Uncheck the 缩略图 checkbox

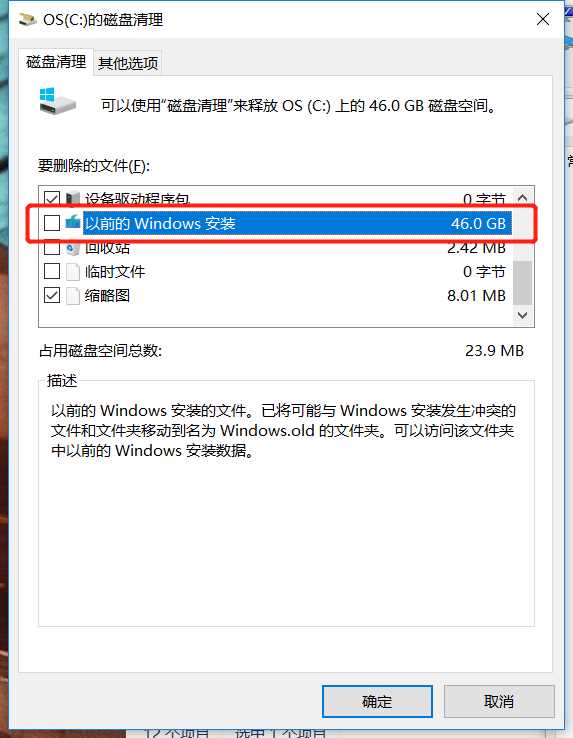52,296
